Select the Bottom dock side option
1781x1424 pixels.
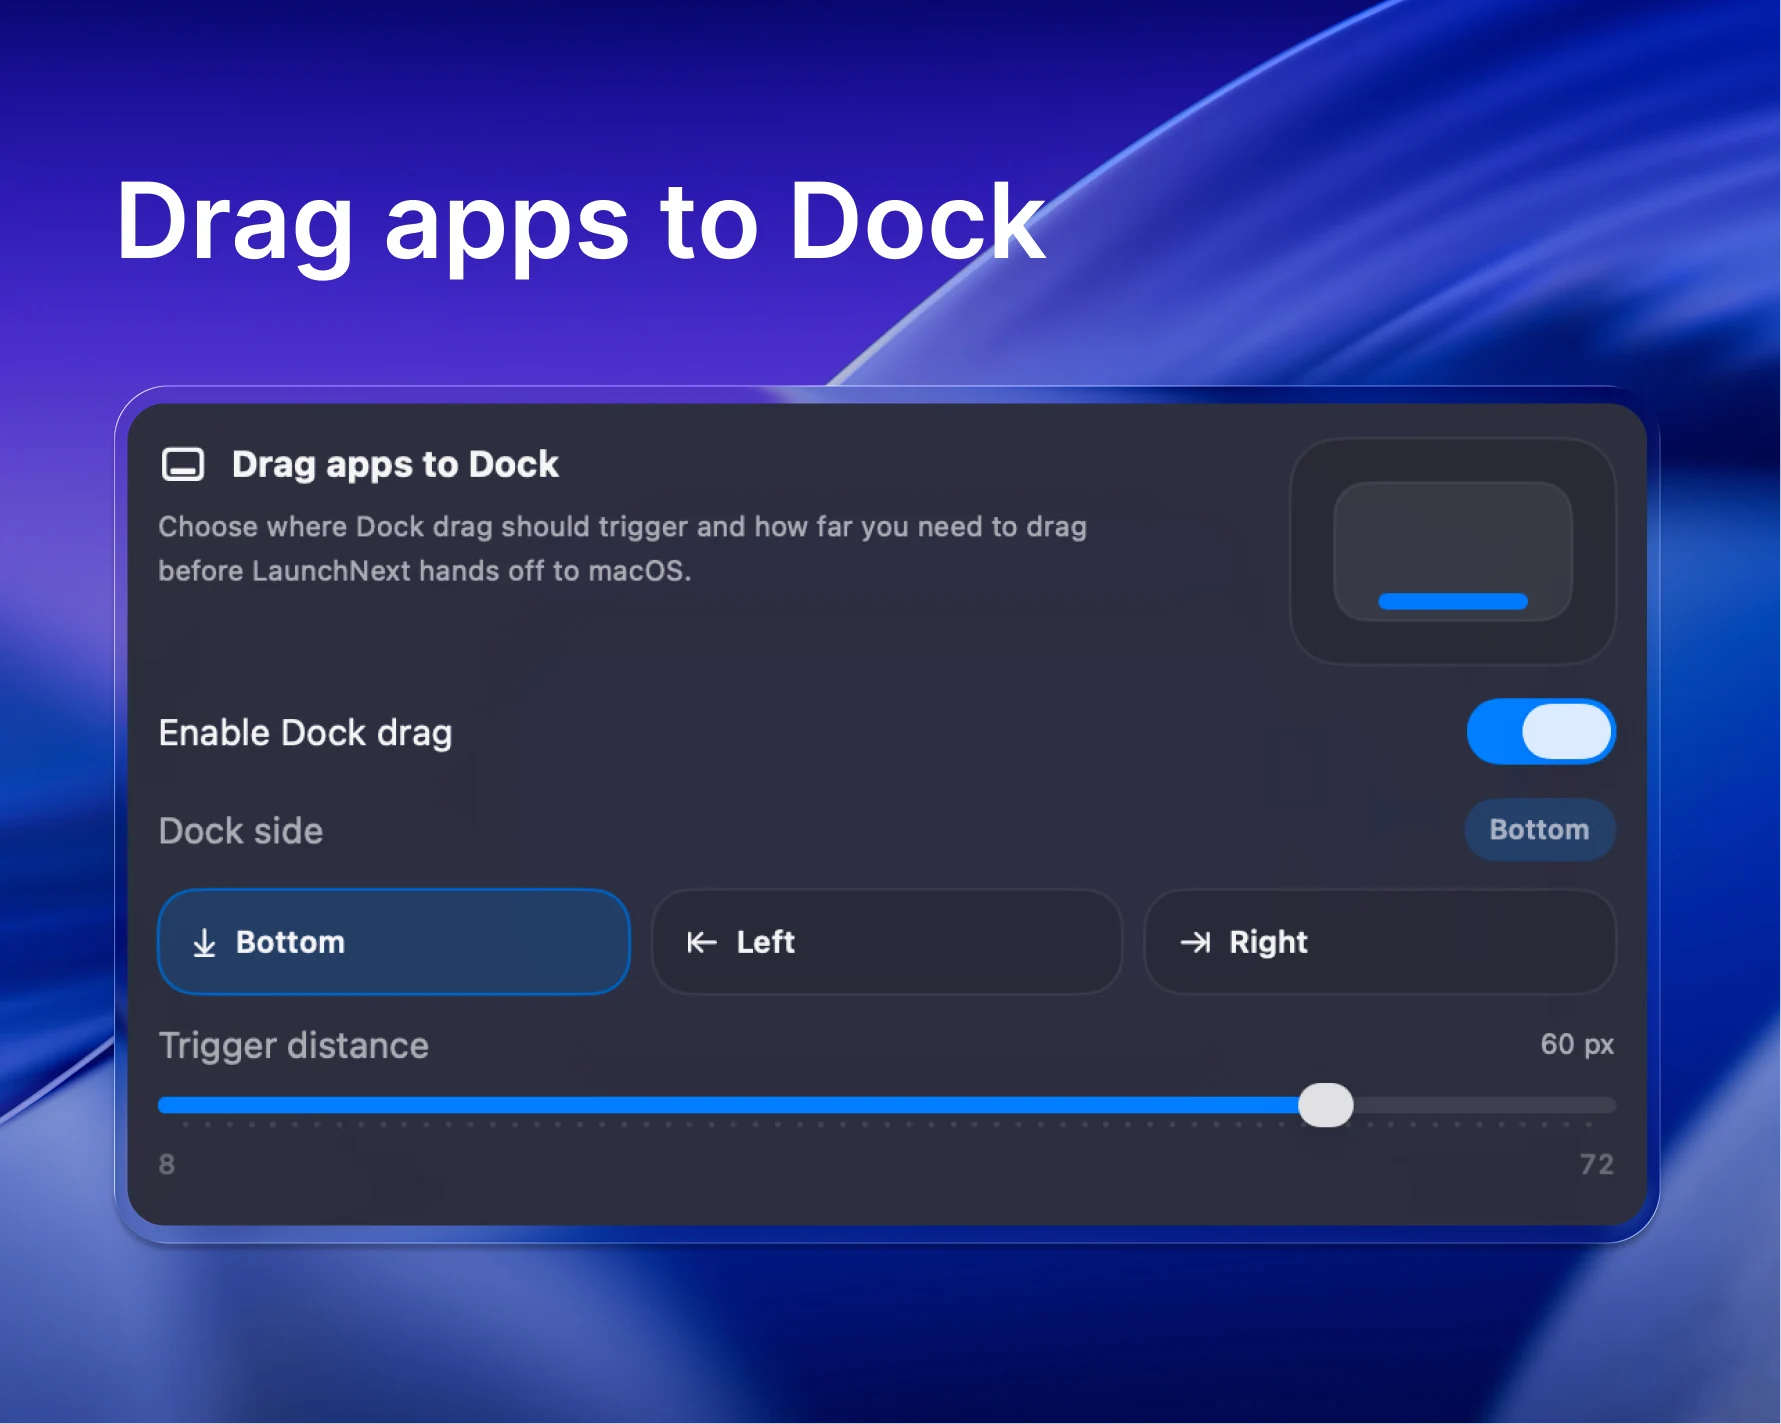click(x=392, y=941)
